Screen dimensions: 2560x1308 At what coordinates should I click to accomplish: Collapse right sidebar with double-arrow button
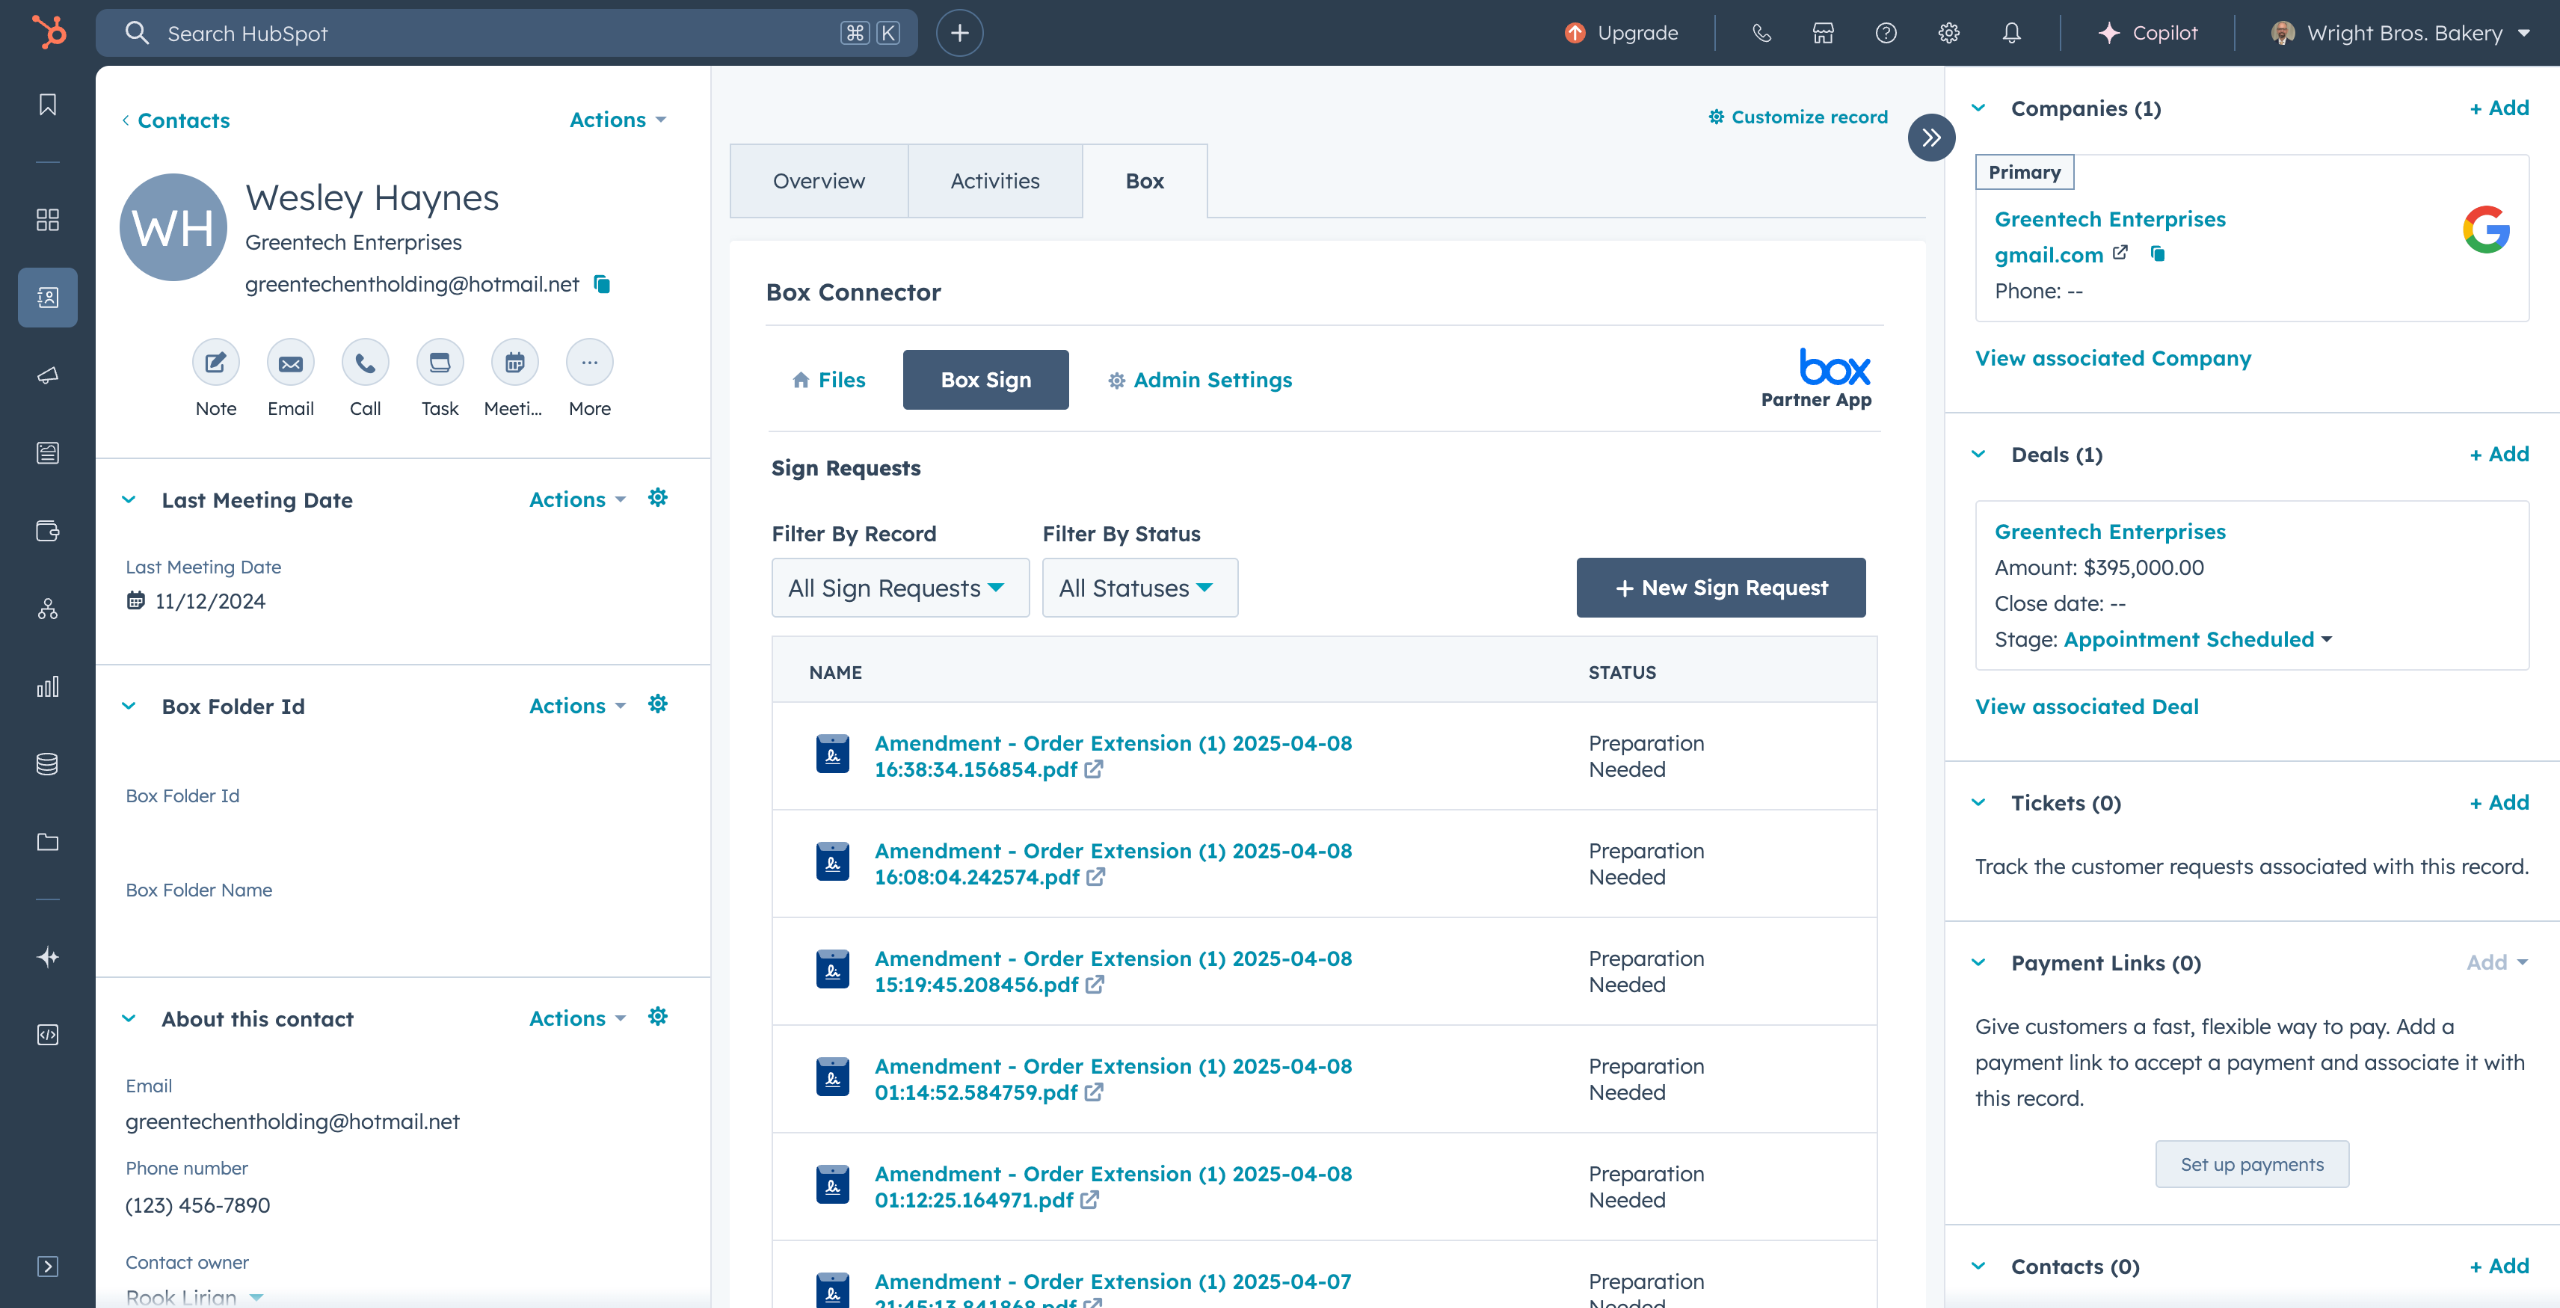point(1931,138)
